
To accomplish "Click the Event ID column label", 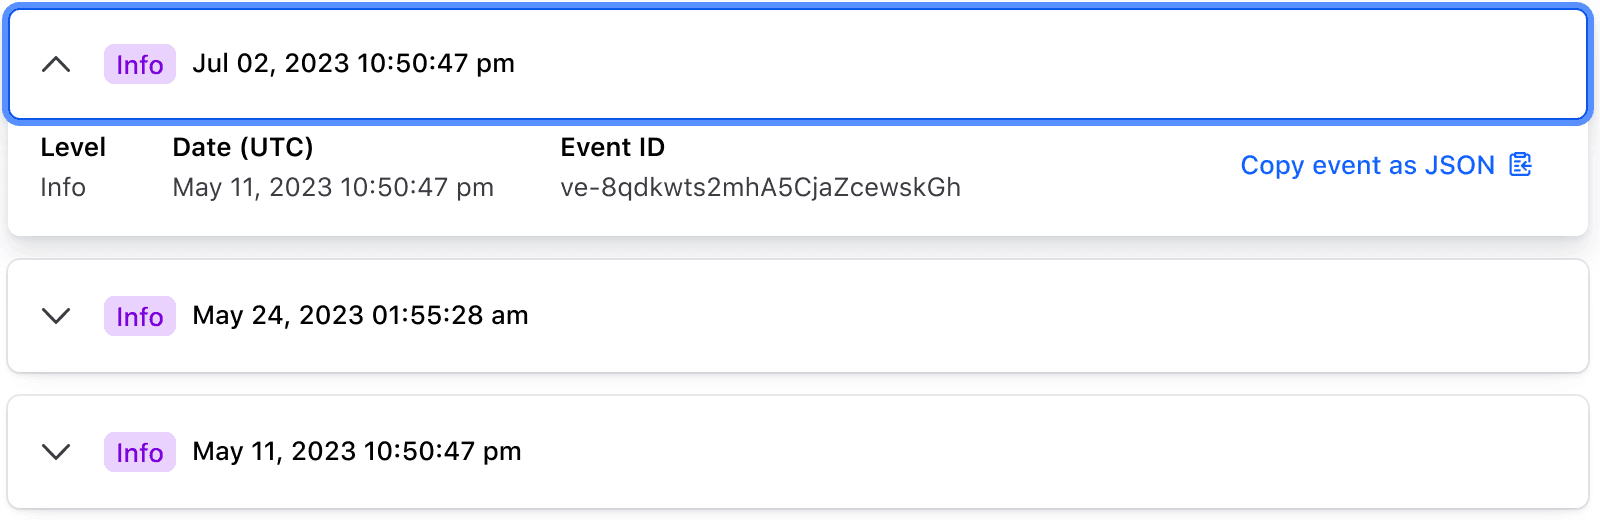I will pyautogui.click(x=612, y=148).
